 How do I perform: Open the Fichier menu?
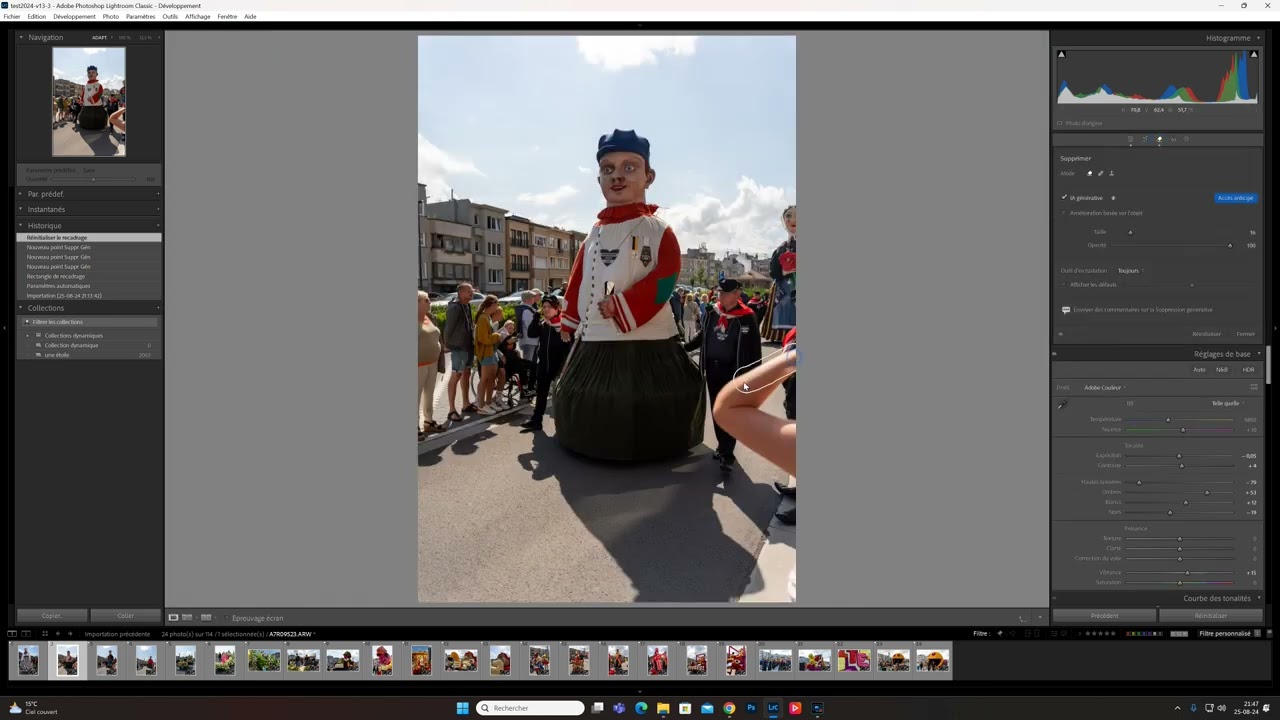coord(12,16)
